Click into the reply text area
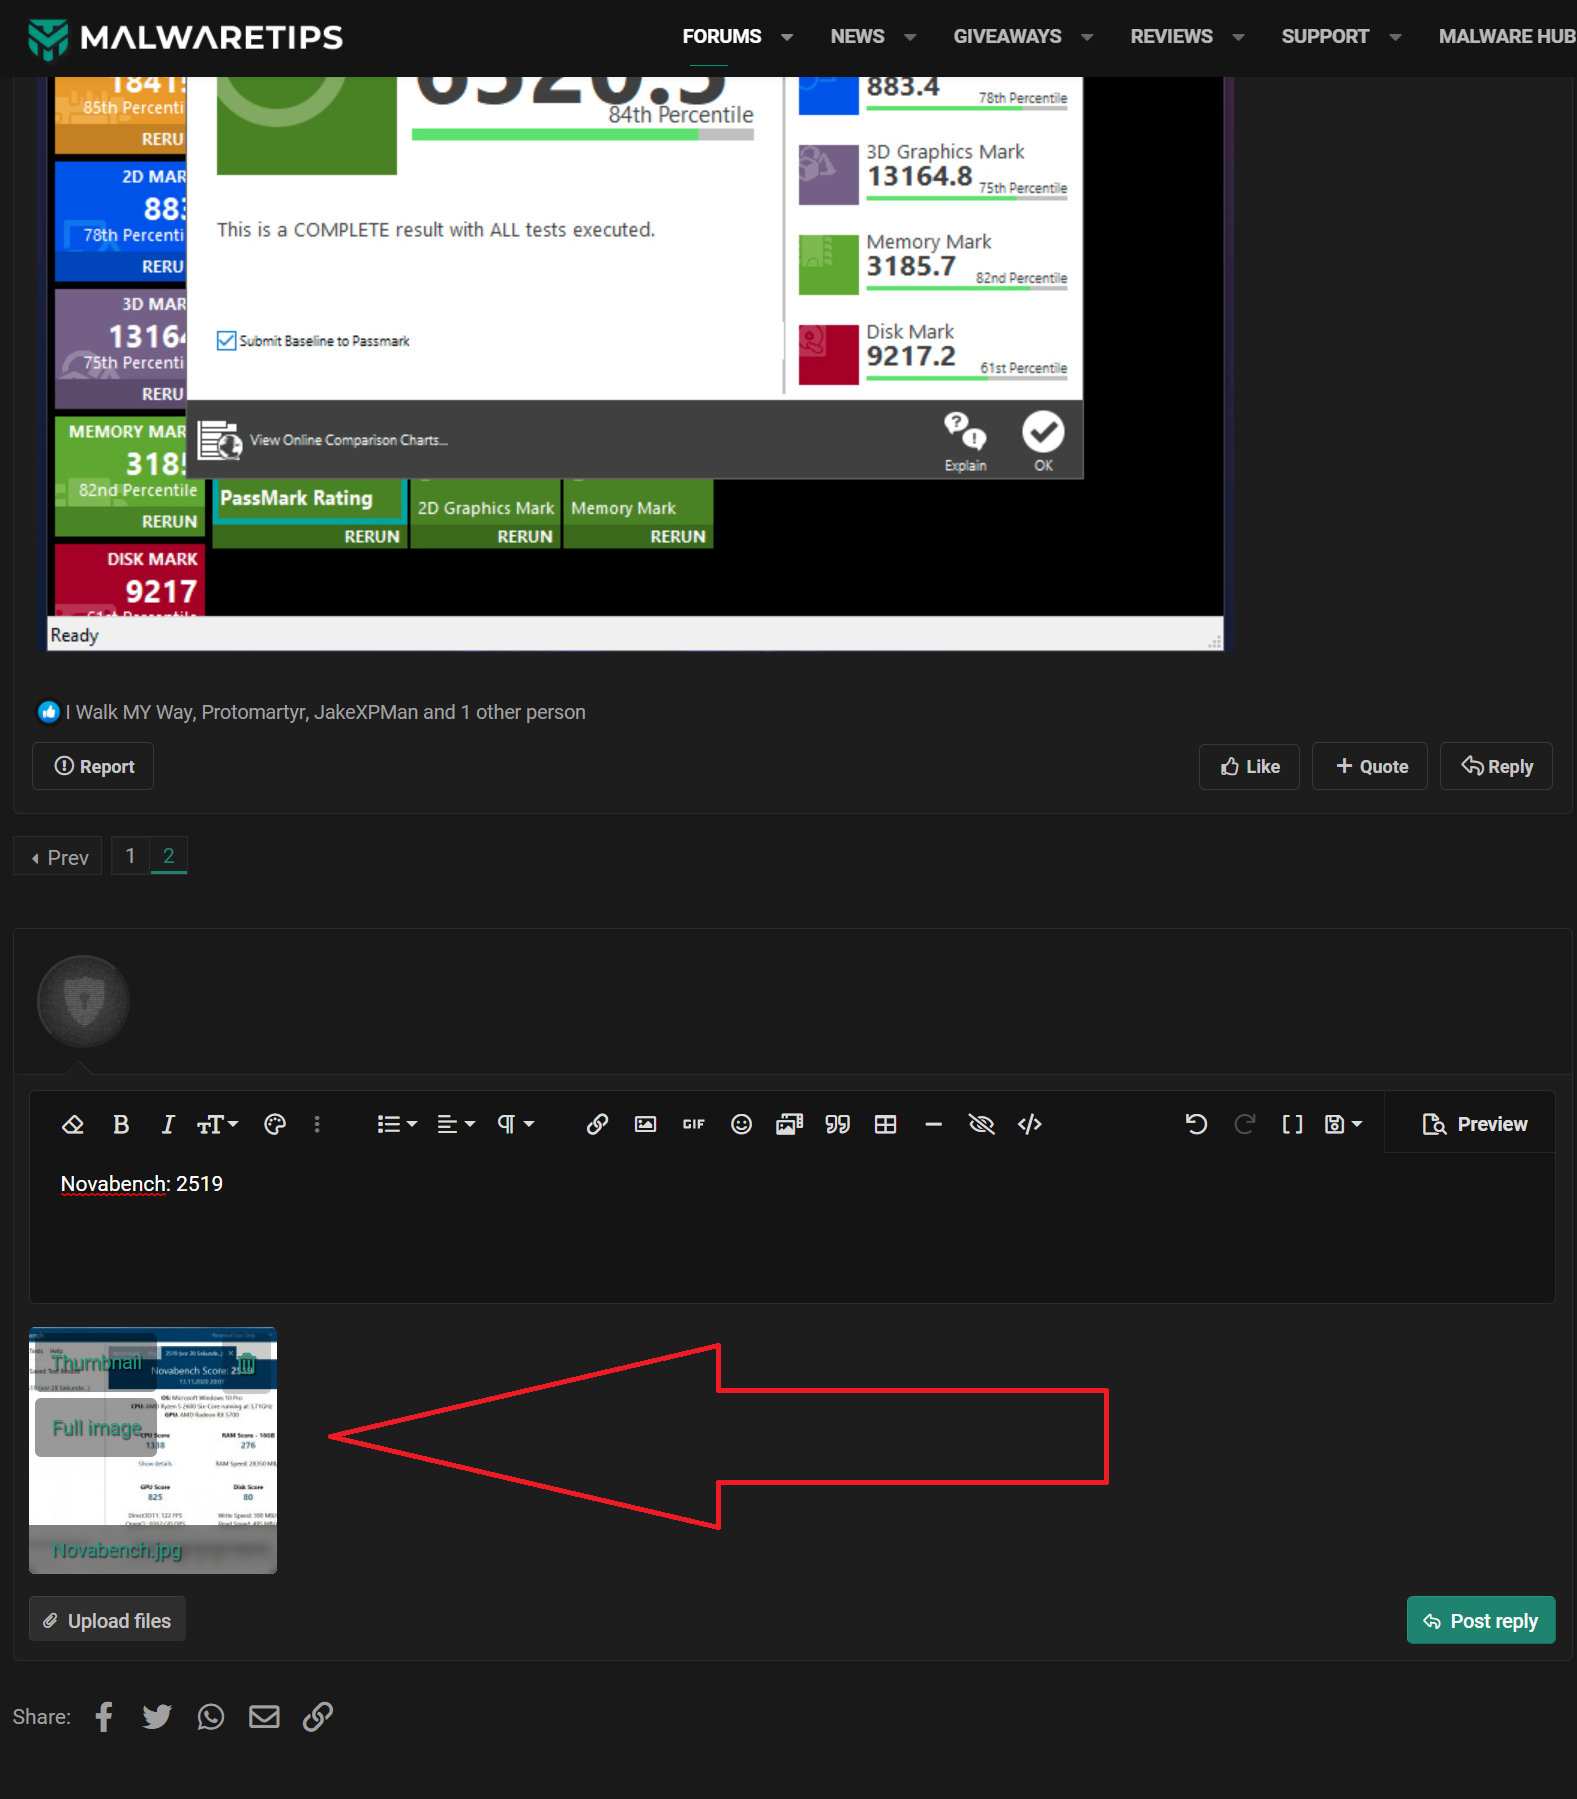 coord(791,1227)
